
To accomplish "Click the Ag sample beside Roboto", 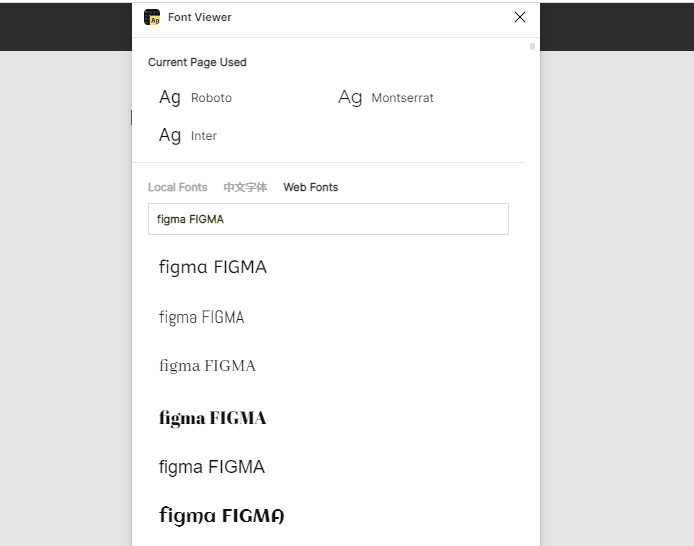I will [x=170, y=98].
